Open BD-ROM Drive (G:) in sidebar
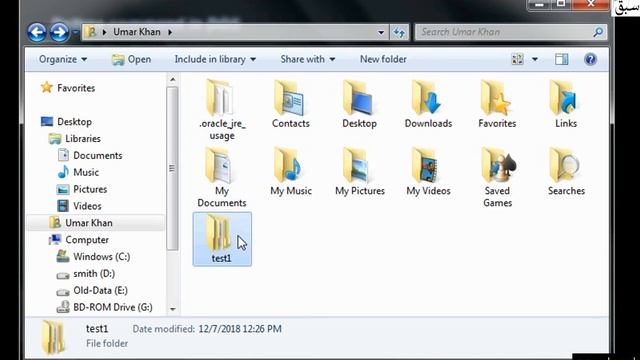 pos(113,308)
